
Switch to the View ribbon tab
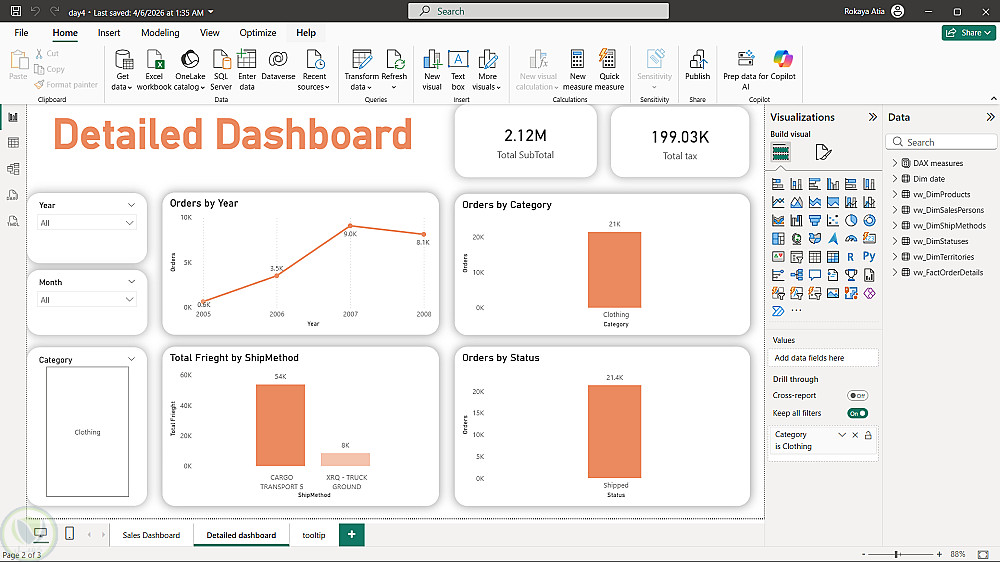coord(209,33)
